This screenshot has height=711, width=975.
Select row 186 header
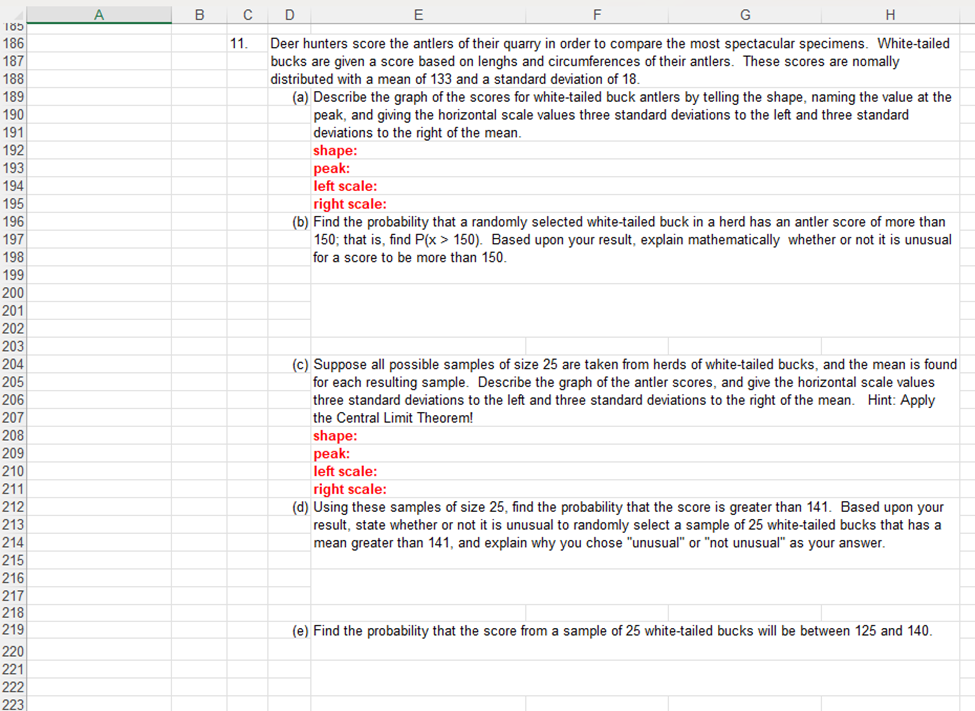pos(13,44)
